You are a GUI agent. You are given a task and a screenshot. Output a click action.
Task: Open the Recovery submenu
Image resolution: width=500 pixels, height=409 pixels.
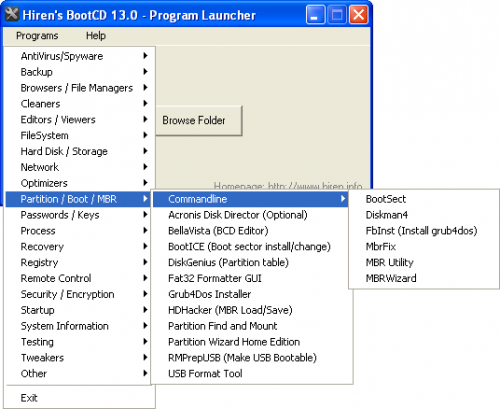point(78,247)
